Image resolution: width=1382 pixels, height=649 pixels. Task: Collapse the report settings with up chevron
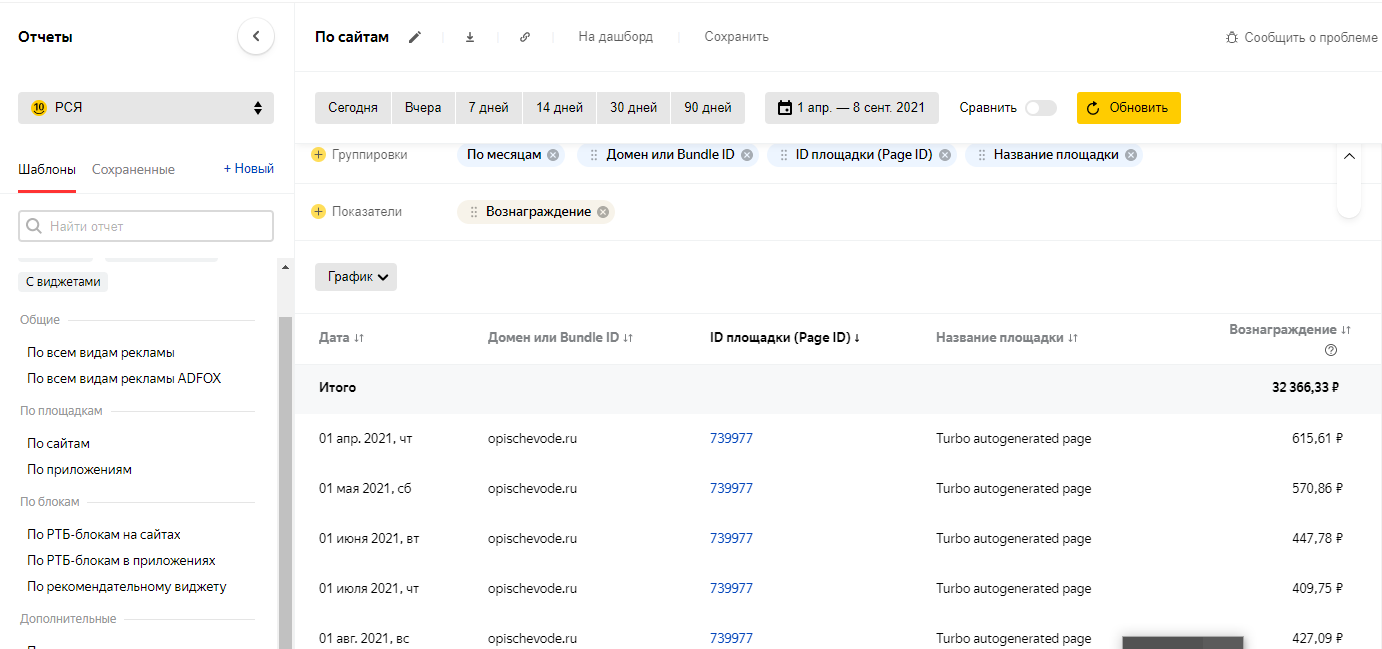point(1348,157)
